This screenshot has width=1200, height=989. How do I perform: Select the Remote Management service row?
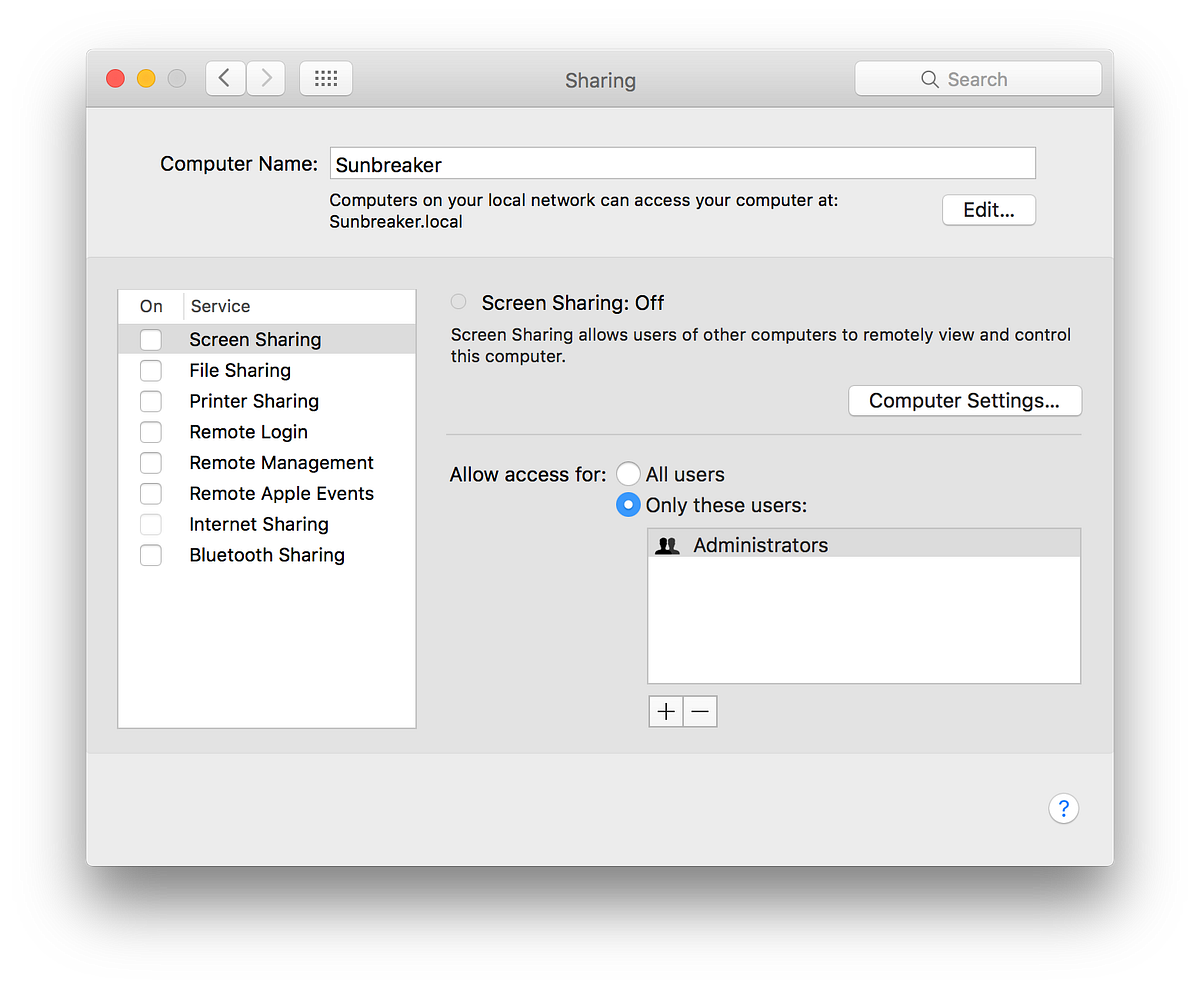[281, 462]
